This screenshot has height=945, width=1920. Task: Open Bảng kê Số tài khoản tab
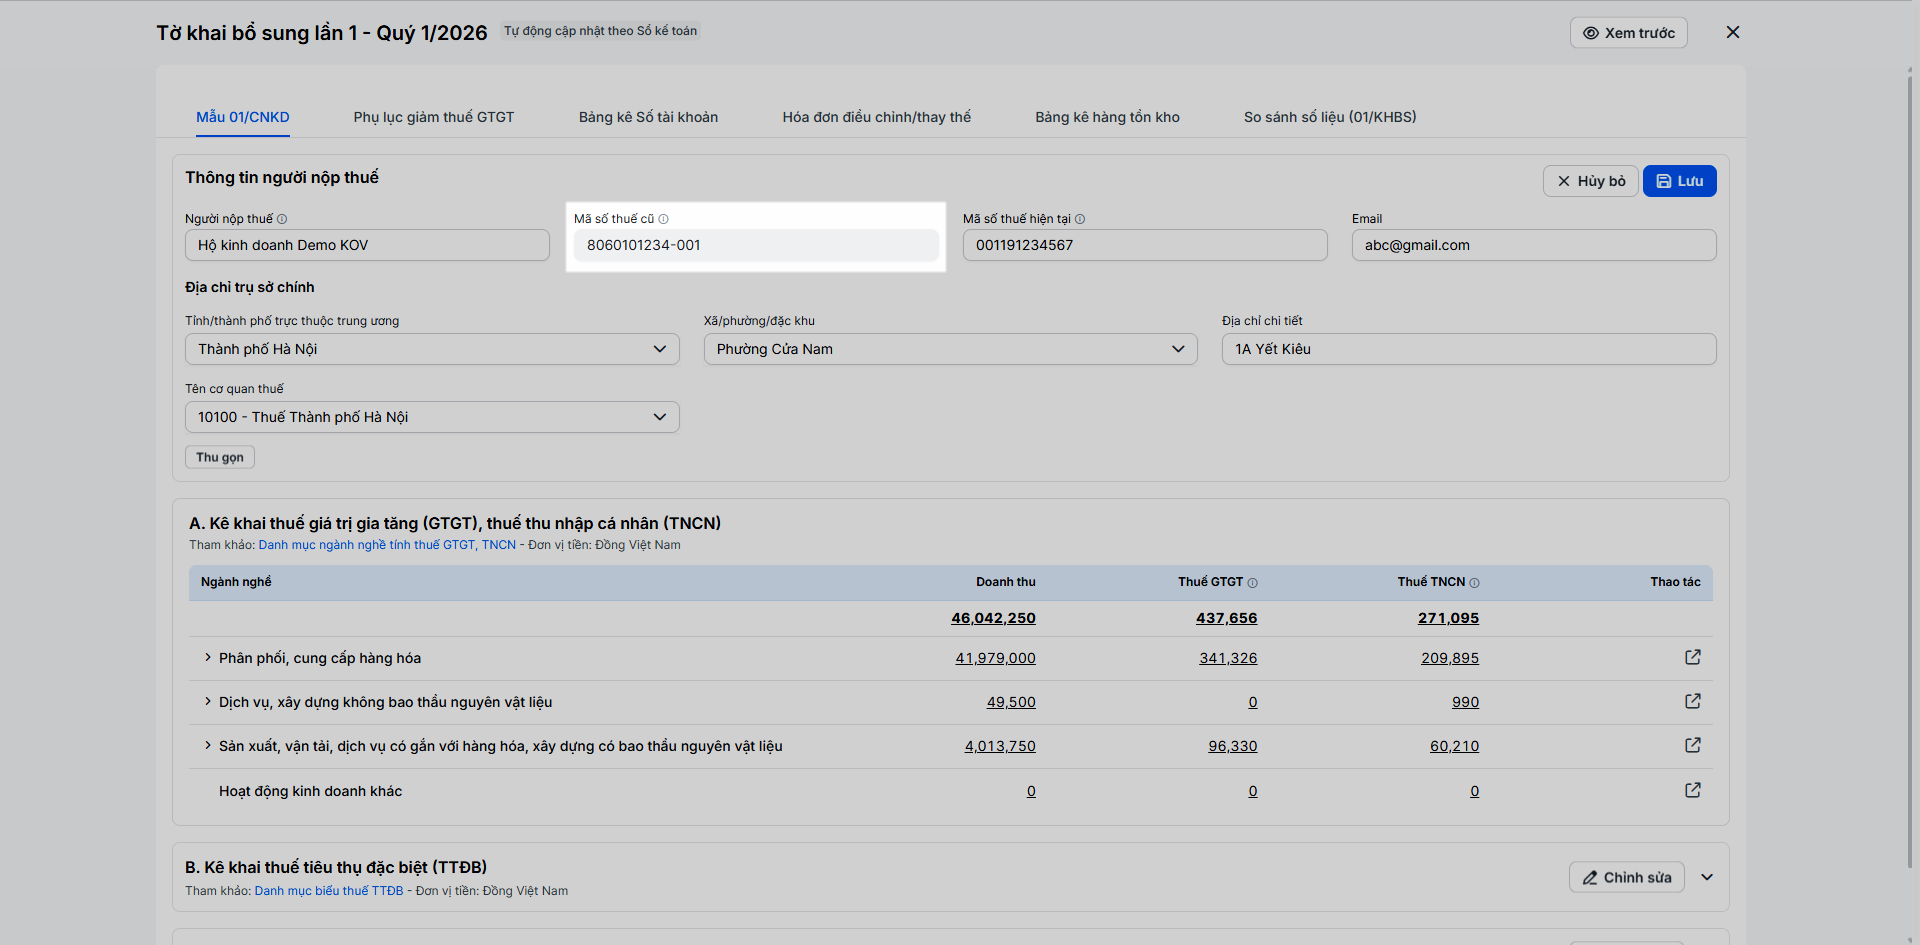648,117
